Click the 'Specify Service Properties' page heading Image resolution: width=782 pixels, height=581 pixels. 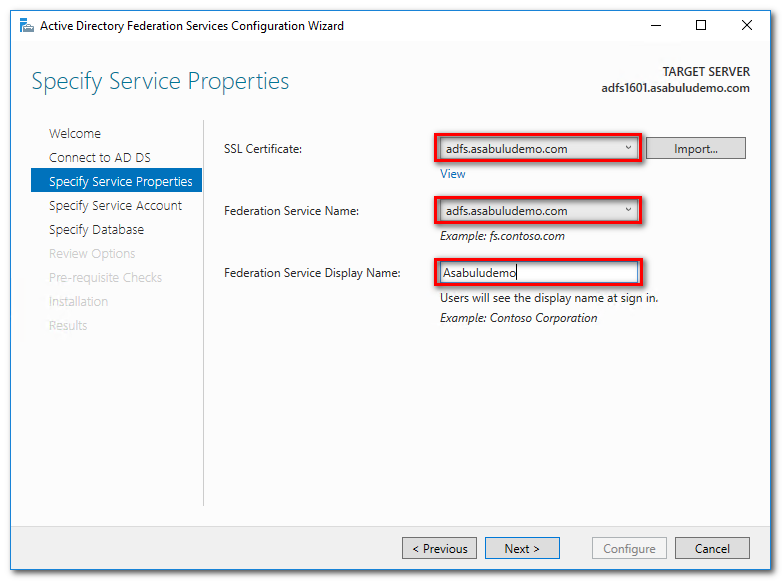pos(160,81)
